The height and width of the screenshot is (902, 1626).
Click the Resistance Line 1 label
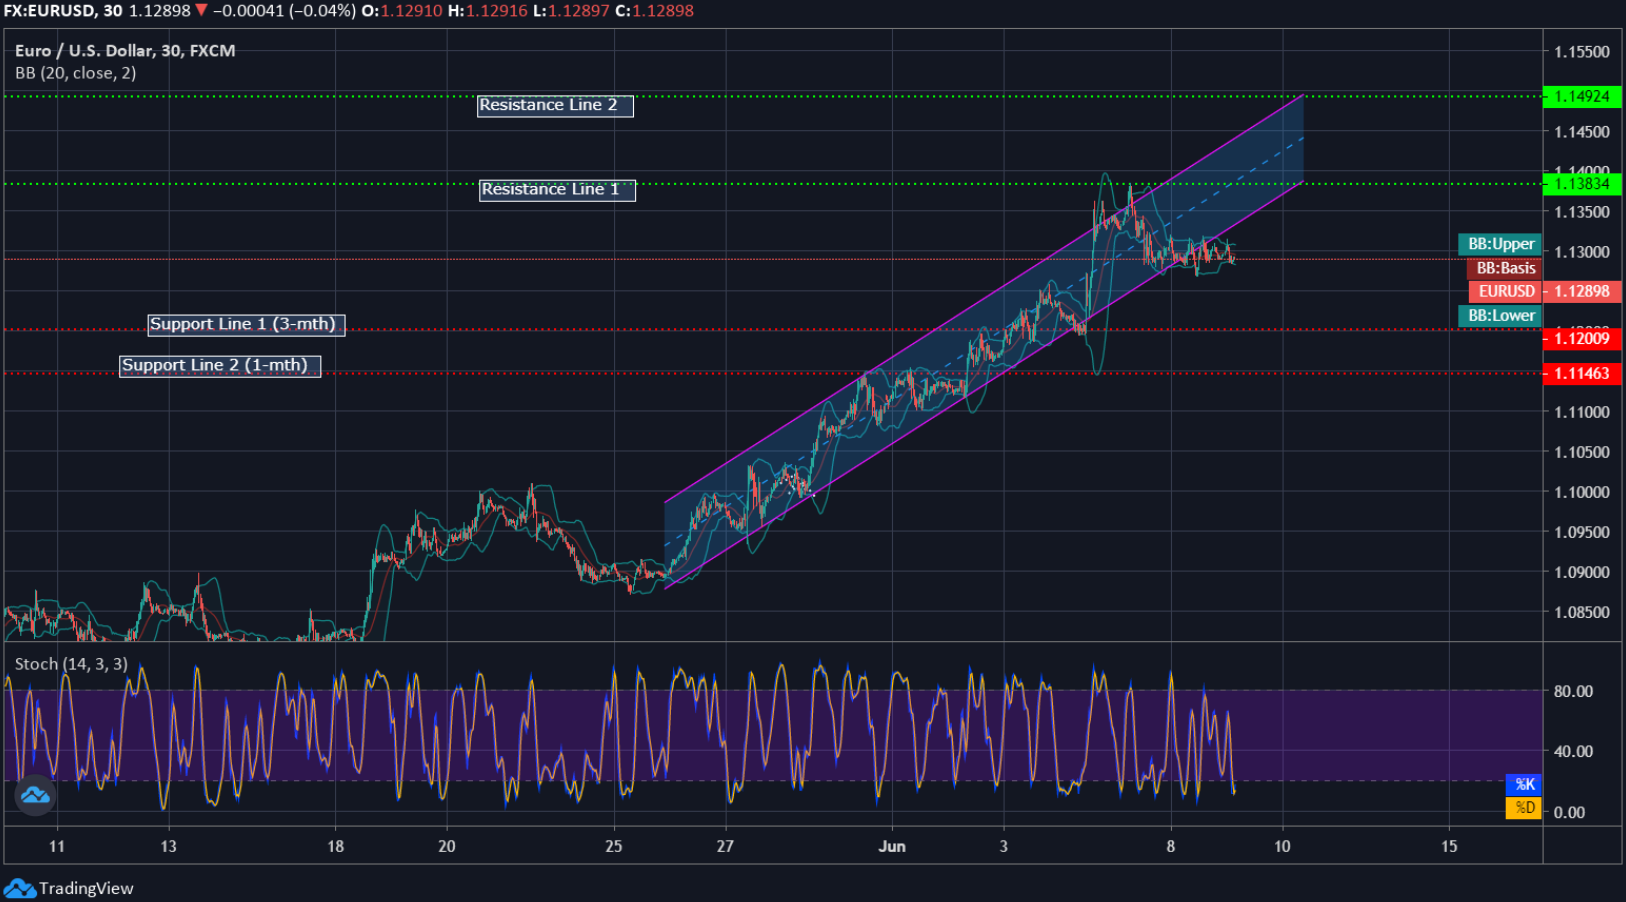click(x=557, y=189)
